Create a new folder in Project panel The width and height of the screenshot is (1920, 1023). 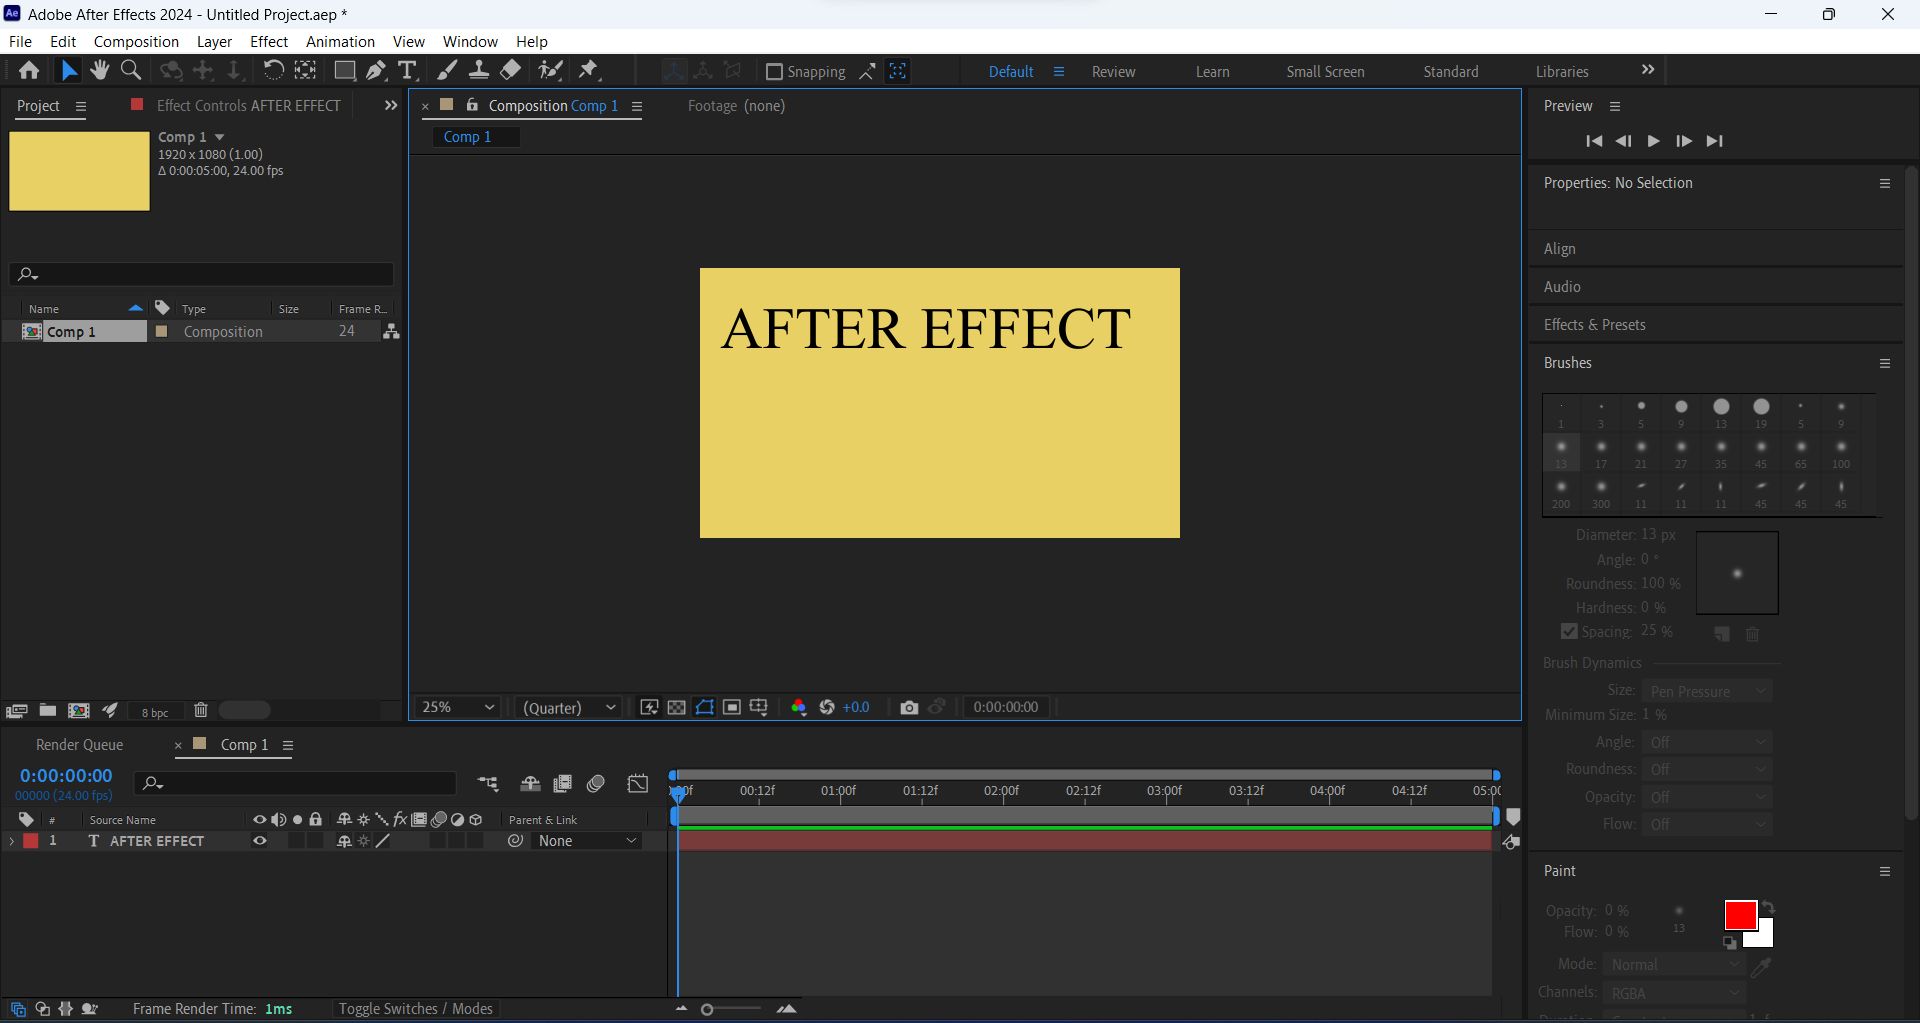click(x=47, y=710)
